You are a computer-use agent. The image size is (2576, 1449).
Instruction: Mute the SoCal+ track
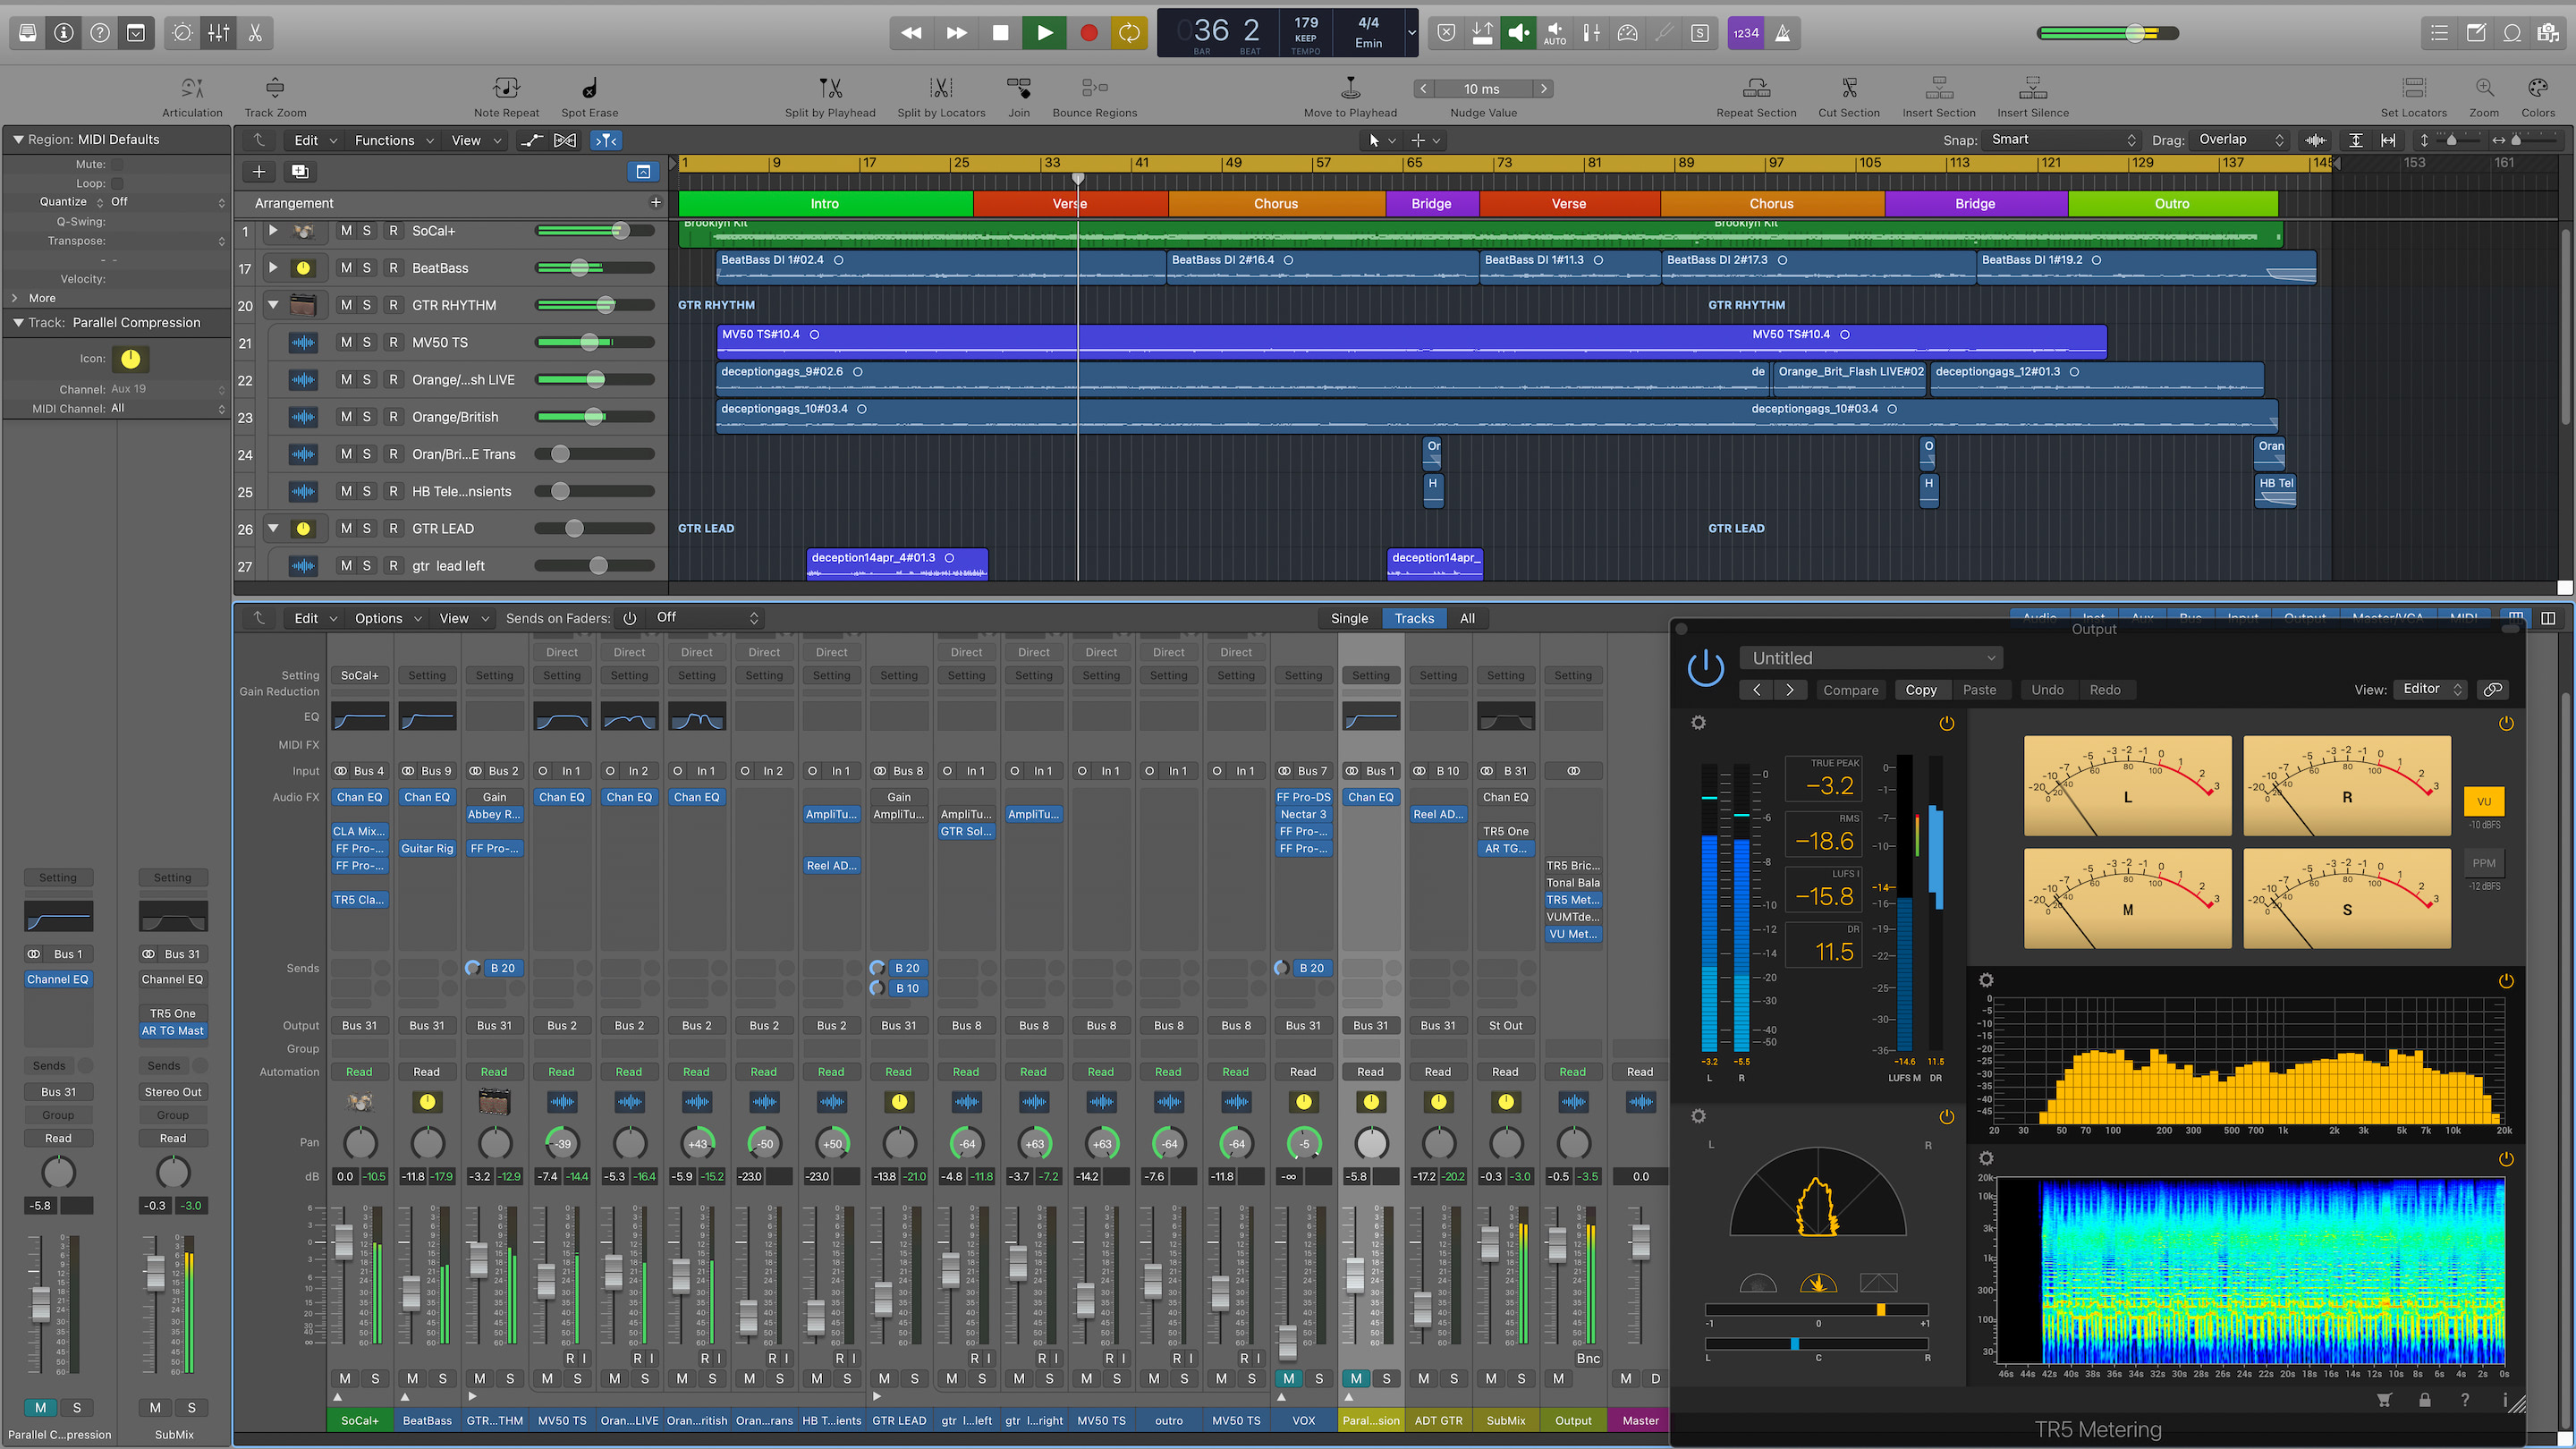pyautogui.click(x=346, y=231)
